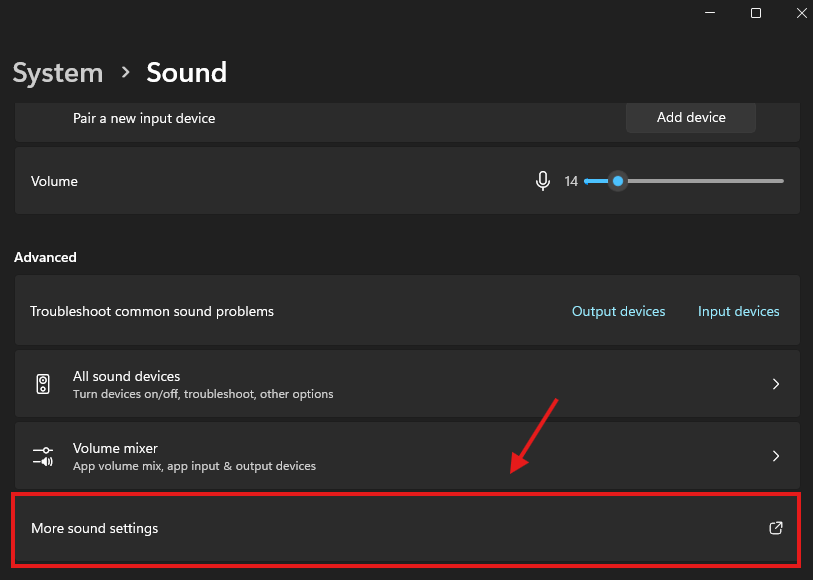
Task: Expand Volume mixer using its right chevron
Action: [776, 457]
